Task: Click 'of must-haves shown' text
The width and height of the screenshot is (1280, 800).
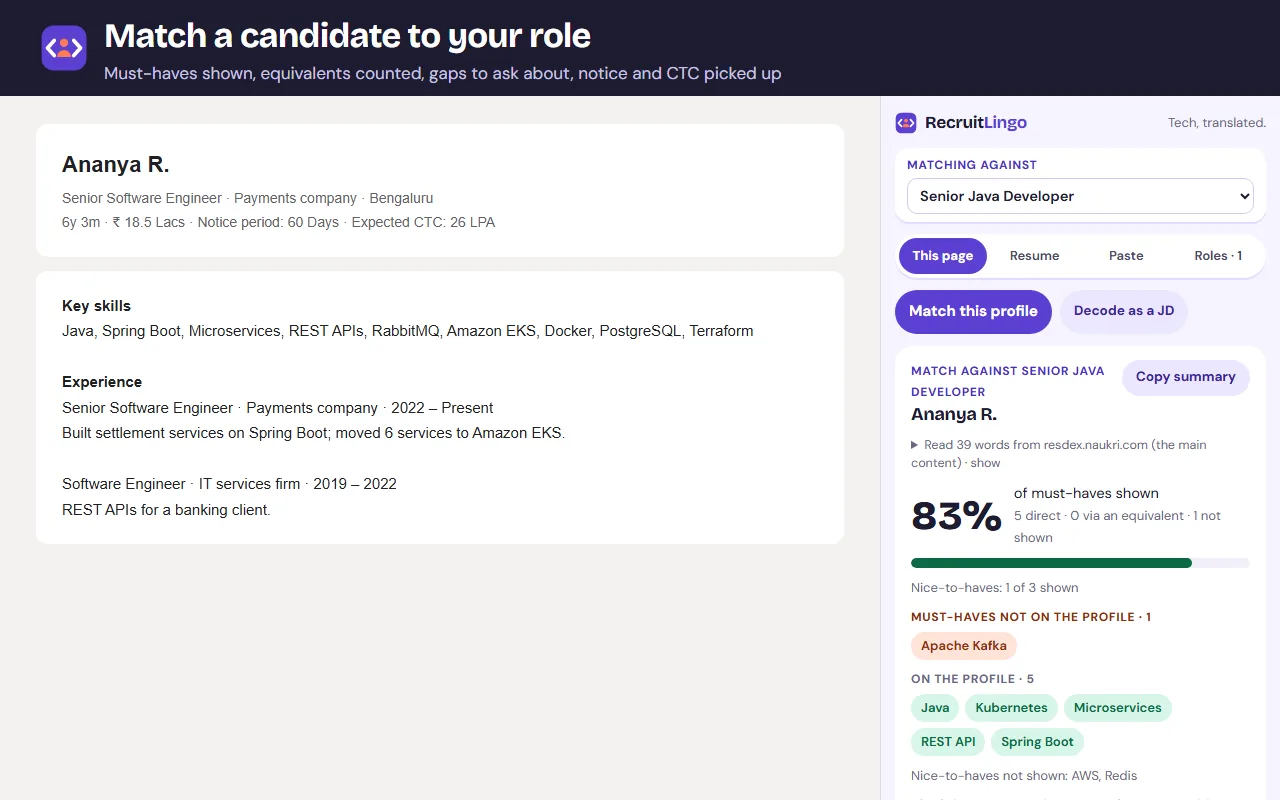Action: (1086, 493)
